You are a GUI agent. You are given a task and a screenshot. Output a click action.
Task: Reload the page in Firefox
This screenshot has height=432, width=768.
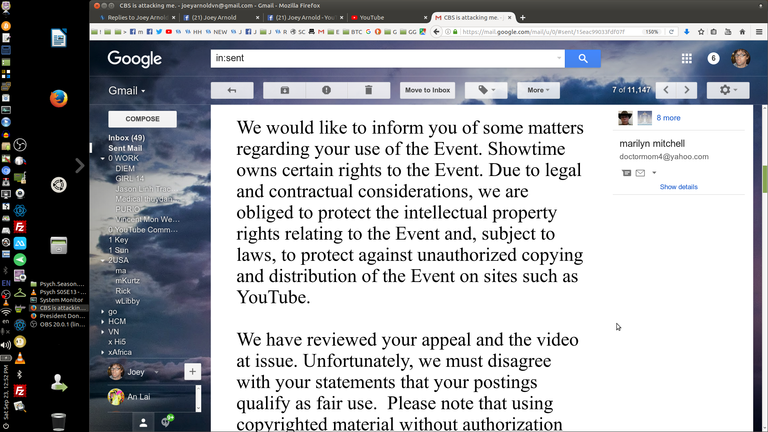click(x=672, y=32)
